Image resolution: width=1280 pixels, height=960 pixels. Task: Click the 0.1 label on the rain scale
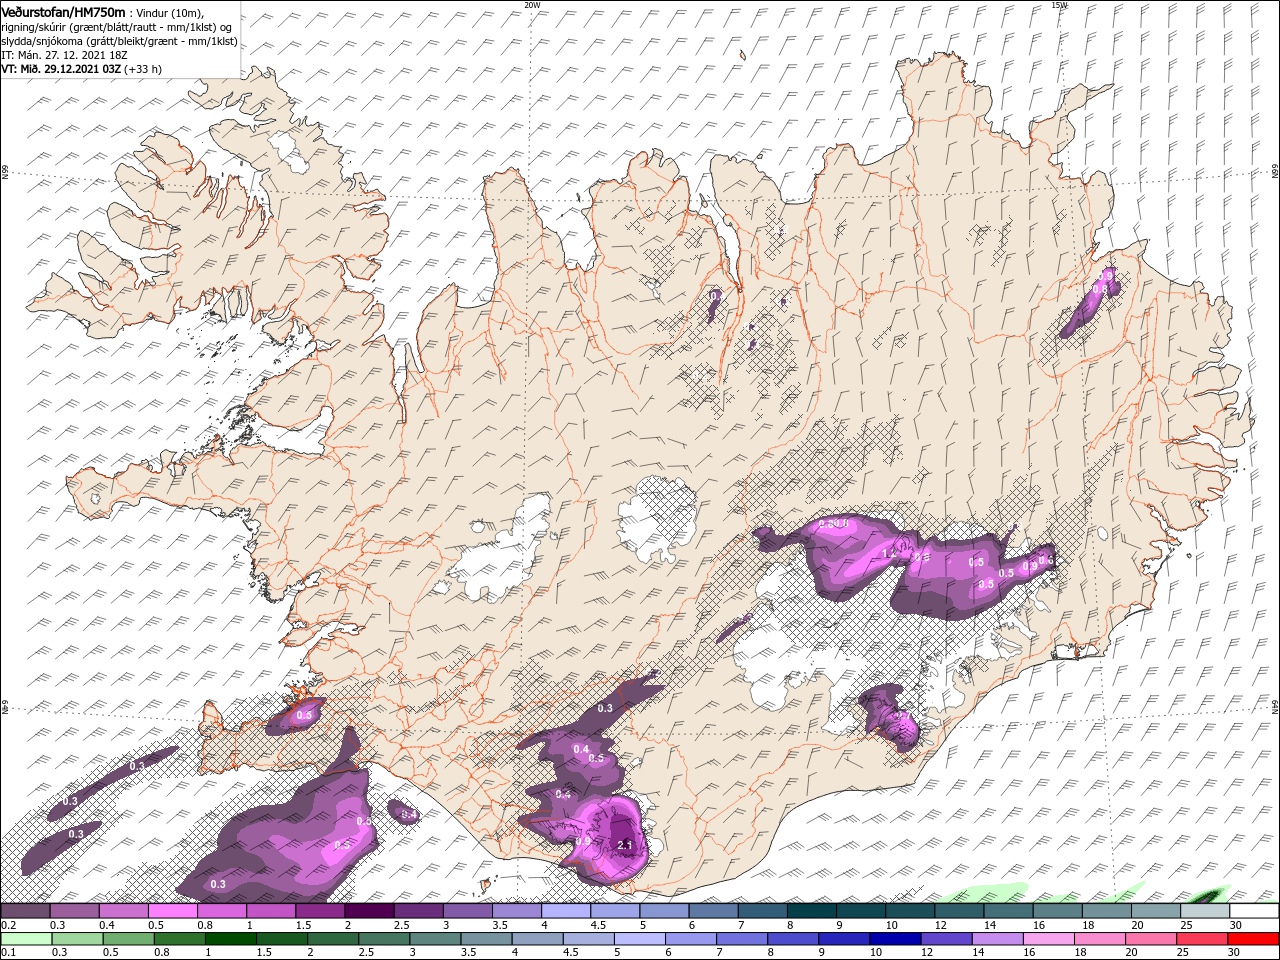point(8,952)
